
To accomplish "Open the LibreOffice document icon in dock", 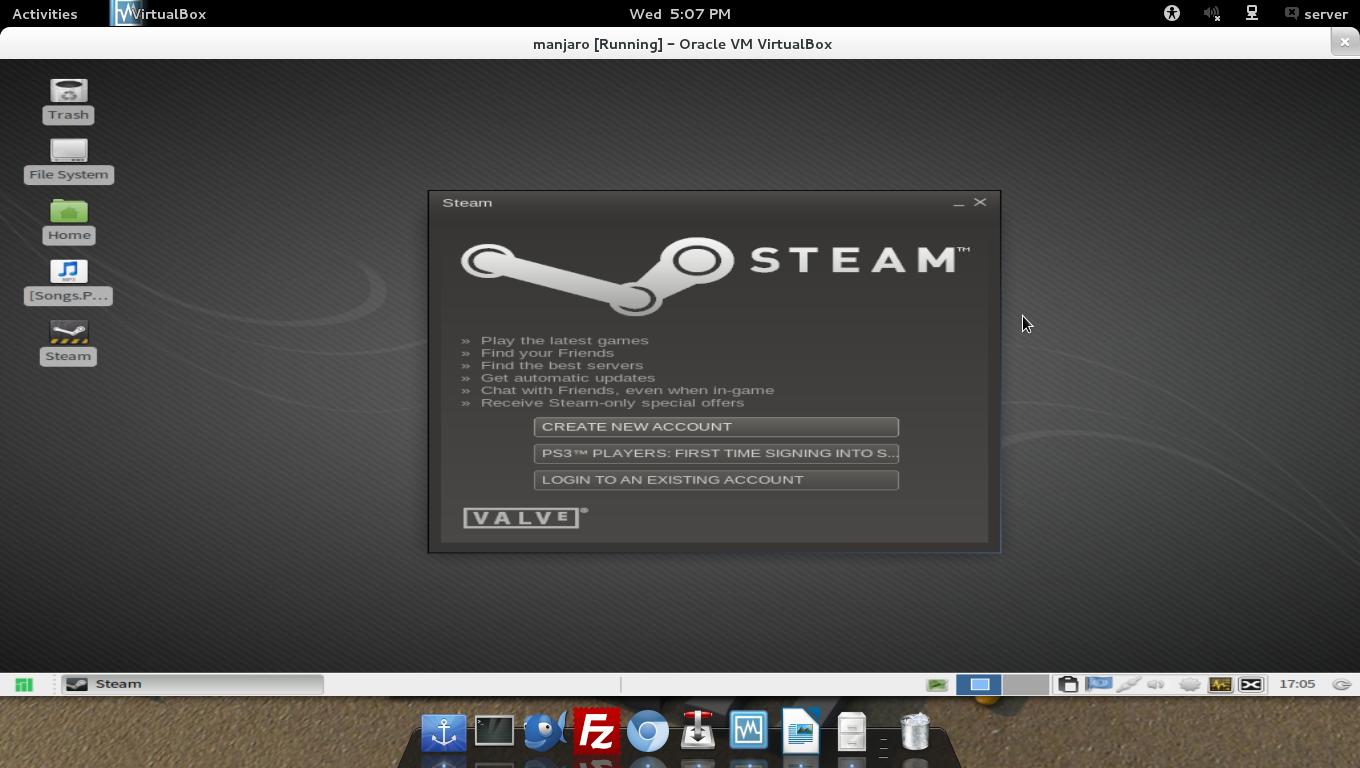I will click(800, 732).
